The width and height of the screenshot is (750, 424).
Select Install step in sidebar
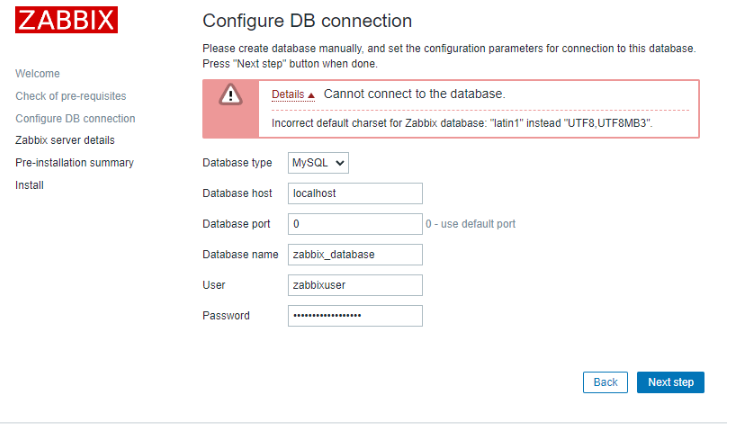tap(29, 185)
